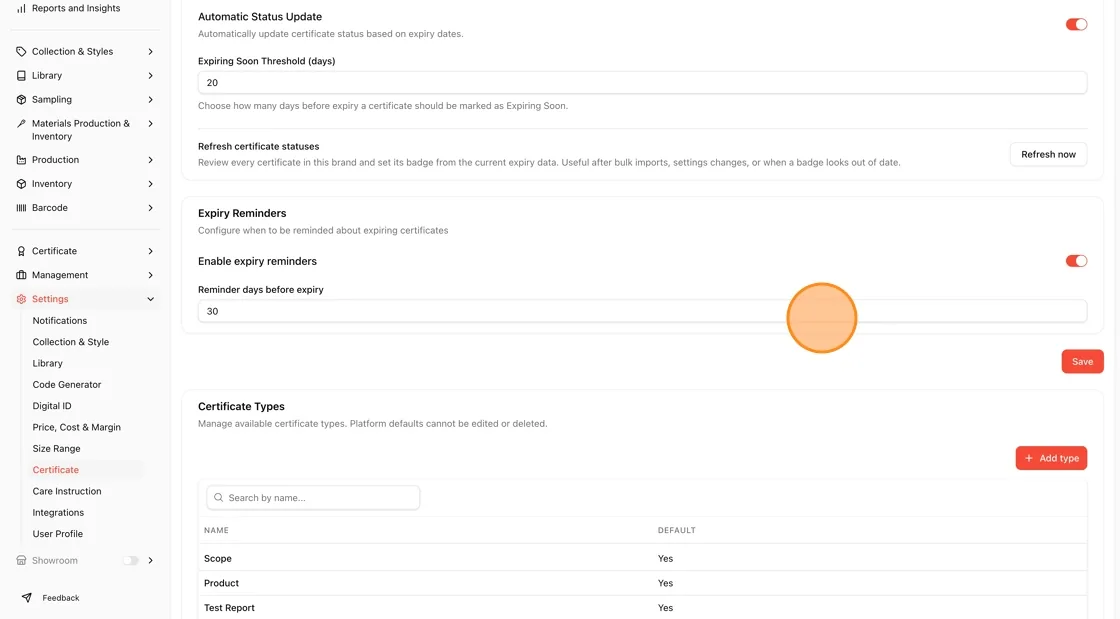1120x619 pixels.
Task: Click the Showroom storefront icon
Action: (21, 560)
